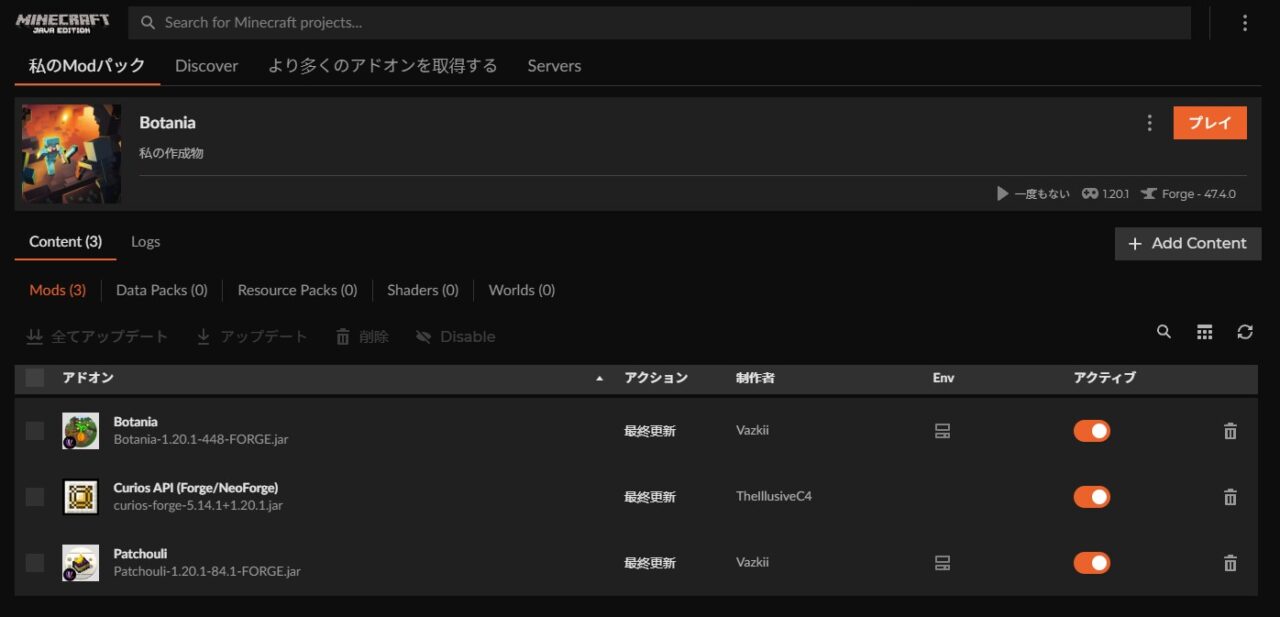Open より多くのアドオンを取得する tab
Screen dimensions: 1280x617
(383, 66)
